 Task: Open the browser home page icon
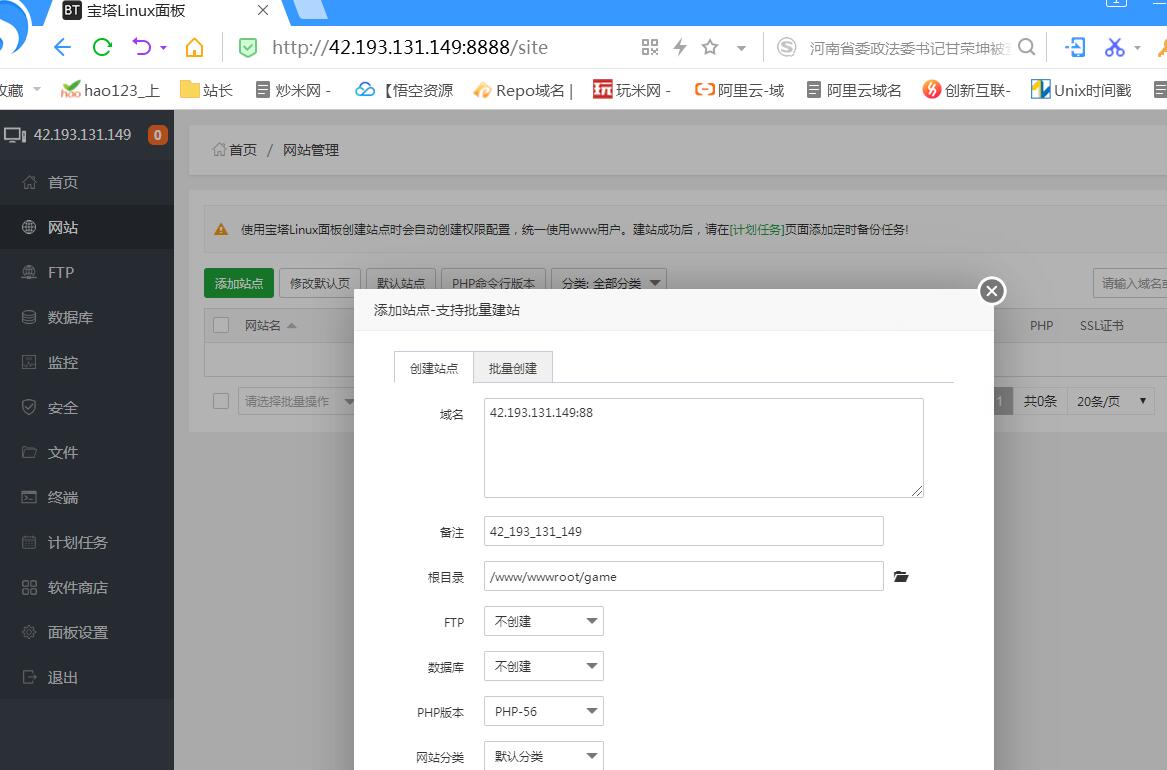pos(194,47)
